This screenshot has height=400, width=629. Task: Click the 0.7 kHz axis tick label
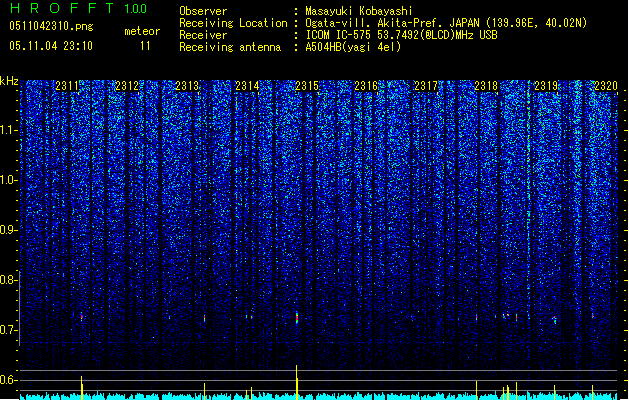coord(8,330)
